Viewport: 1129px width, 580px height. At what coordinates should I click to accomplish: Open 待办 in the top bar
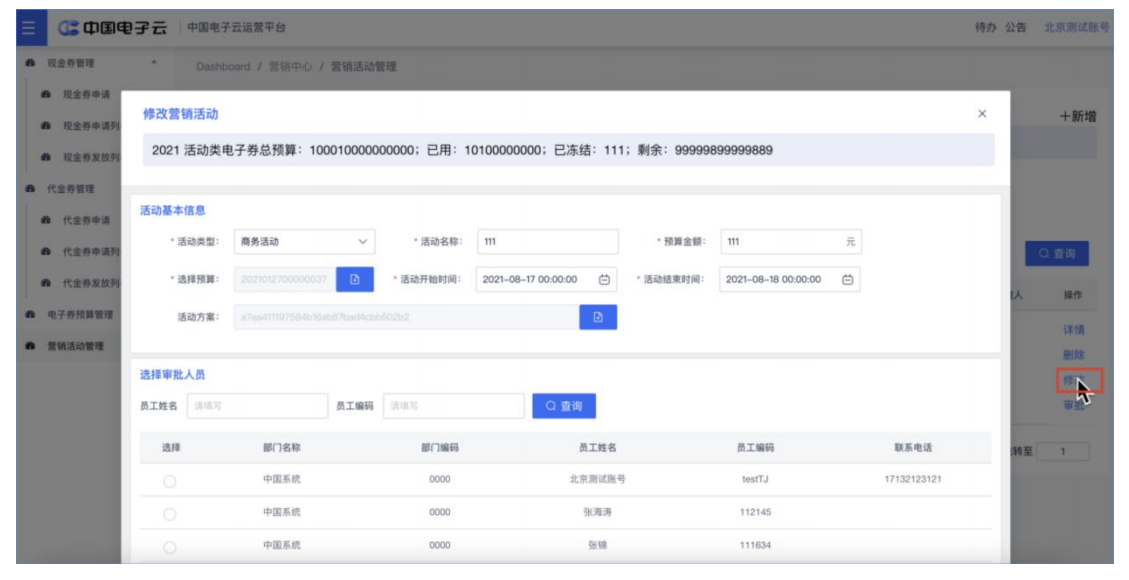tap(986, 27)
